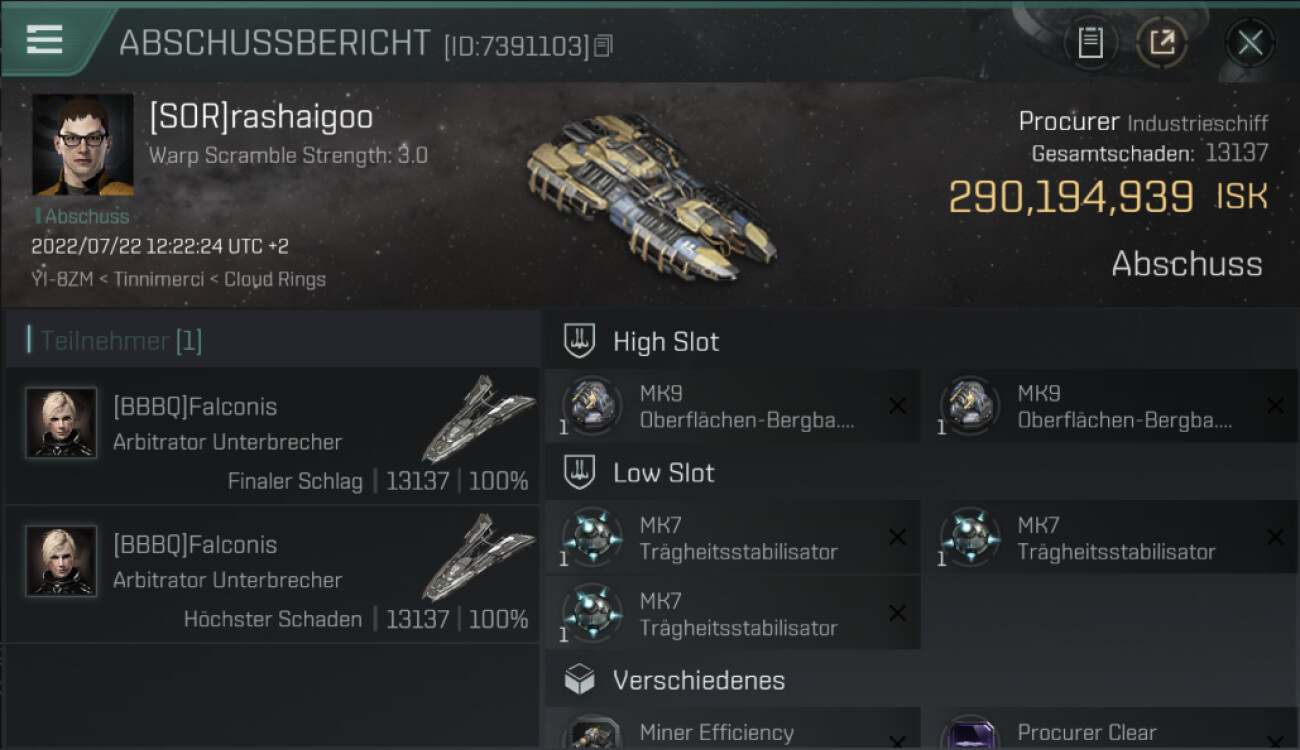Click X on second MK9 Oberflächen-Bergbau module
Image resolution: width=1300 pixels, height=750 pixels.
point(1275,405)
